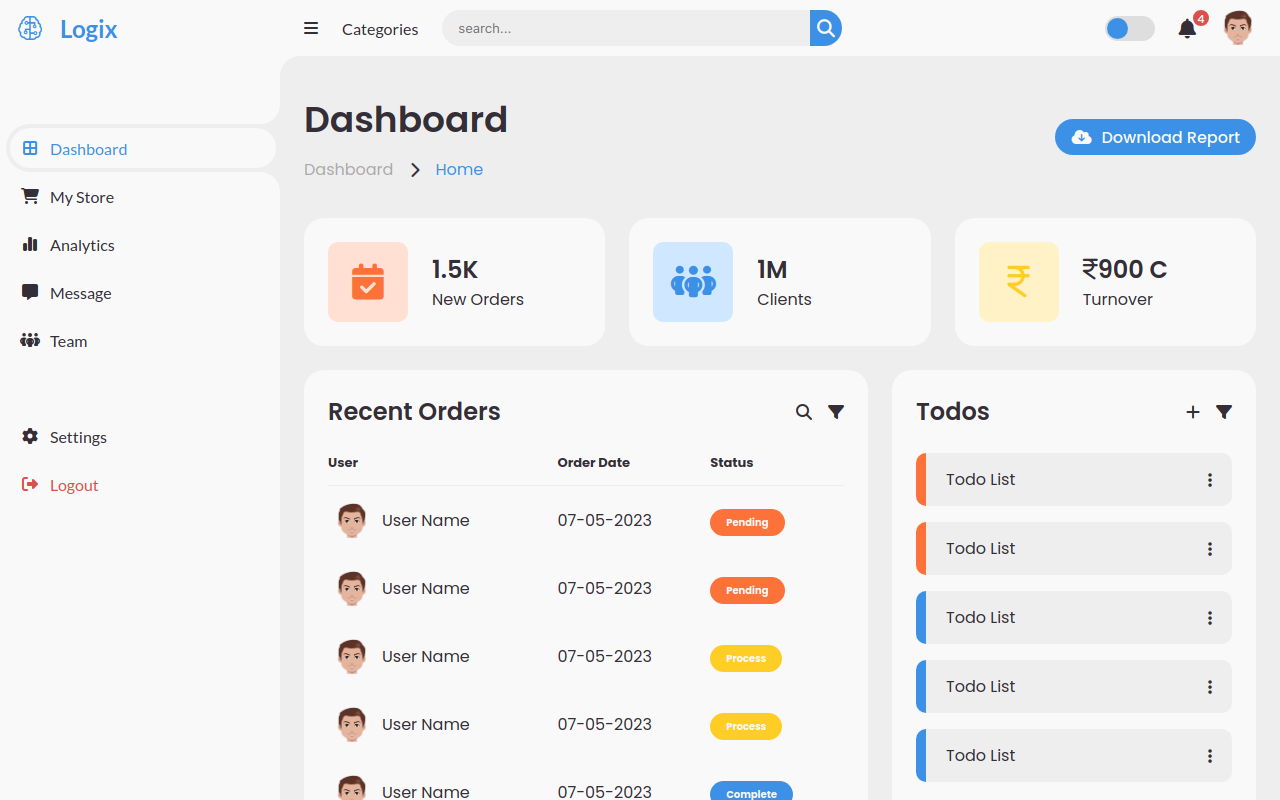This screenshot has height=800, width=1280.
Task: Toggle the dark mode switch
Action: tap(1129, 29)
